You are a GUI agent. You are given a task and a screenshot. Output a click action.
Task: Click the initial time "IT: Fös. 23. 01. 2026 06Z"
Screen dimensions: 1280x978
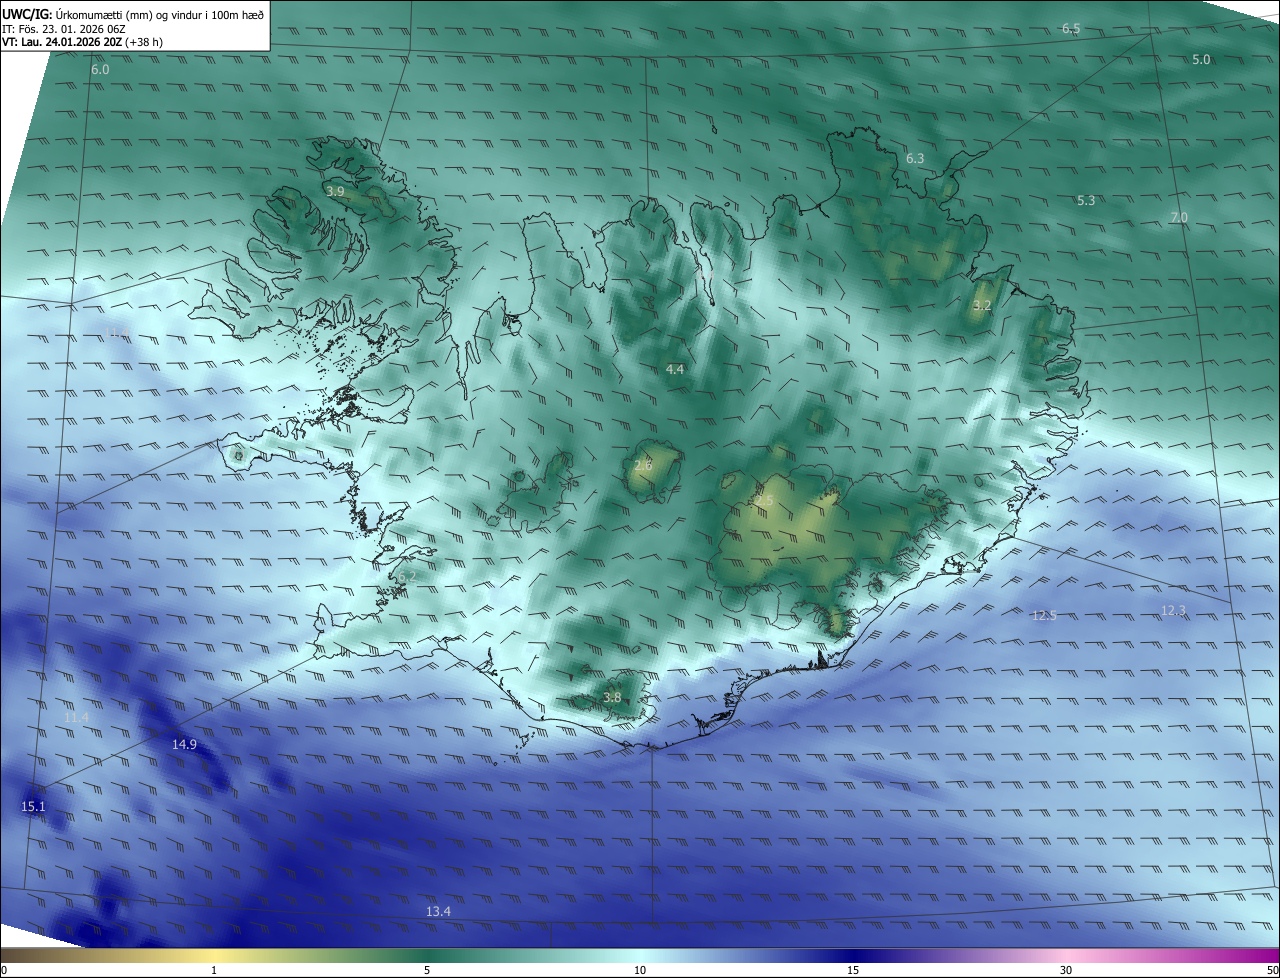point(64,29)
